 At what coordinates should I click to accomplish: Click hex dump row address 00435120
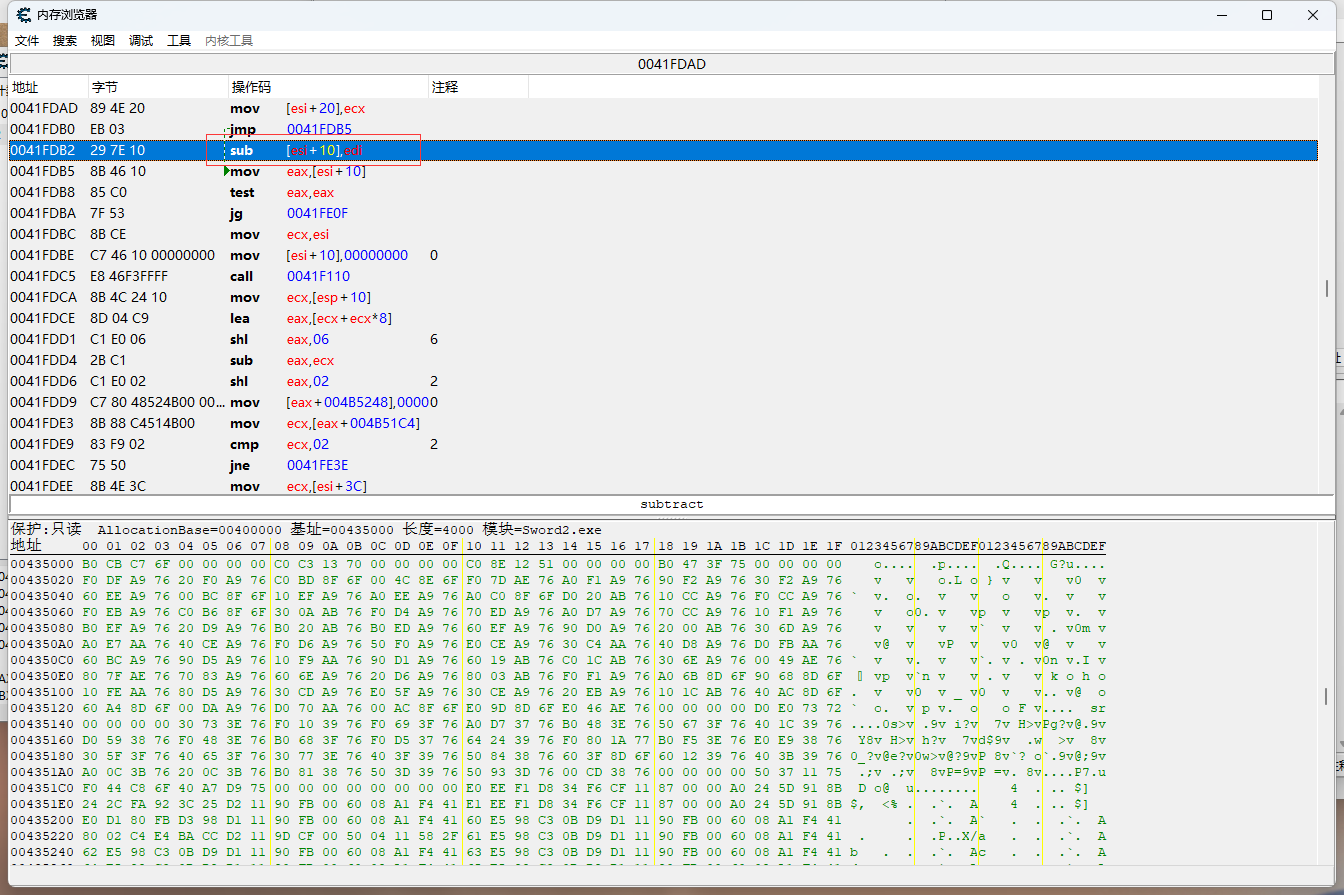[44, 708]
